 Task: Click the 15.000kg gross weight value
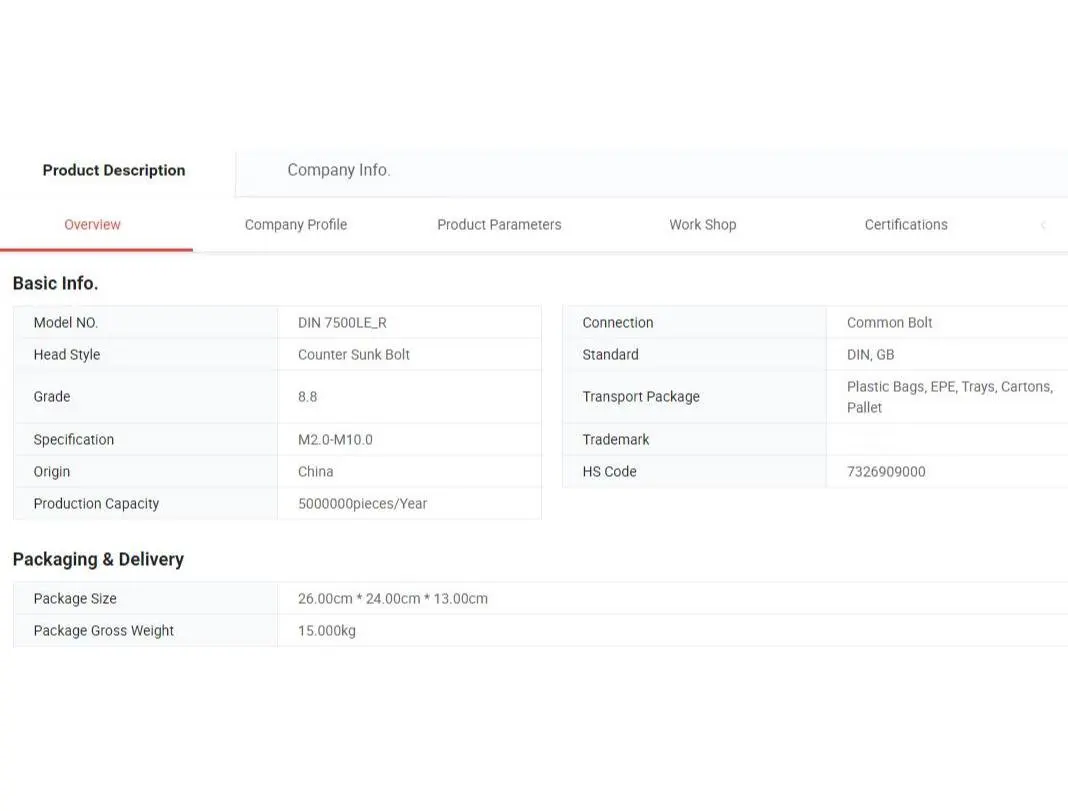coord(327,631)
